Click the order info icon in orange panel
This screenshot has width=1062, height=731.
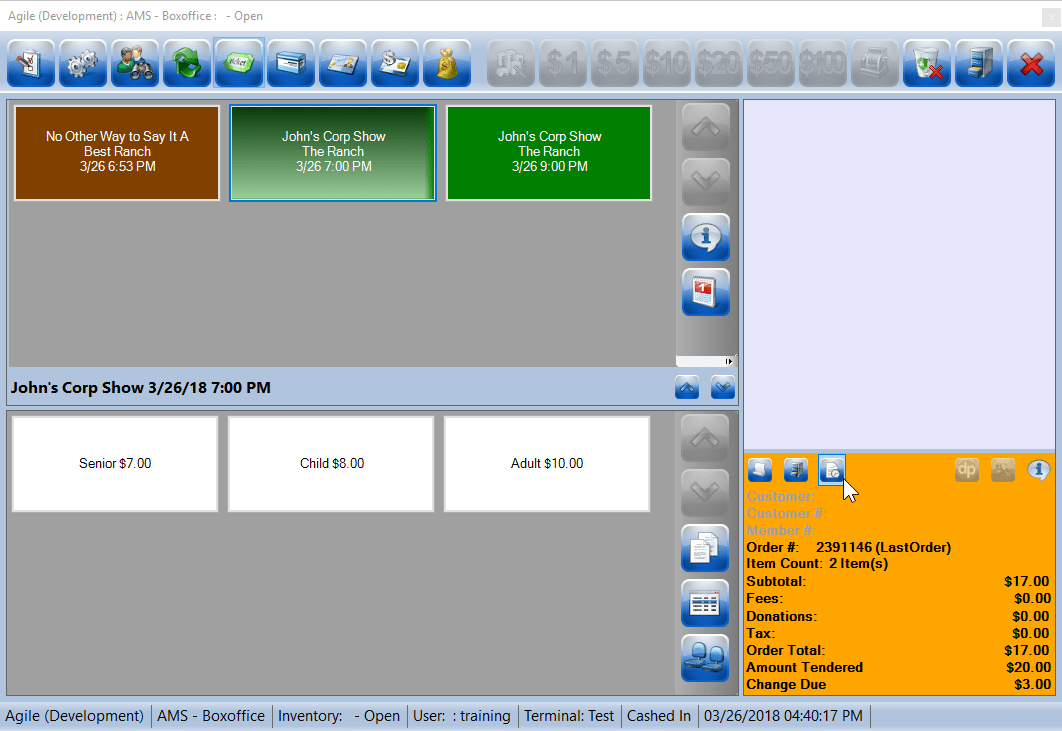[1038, 469]
